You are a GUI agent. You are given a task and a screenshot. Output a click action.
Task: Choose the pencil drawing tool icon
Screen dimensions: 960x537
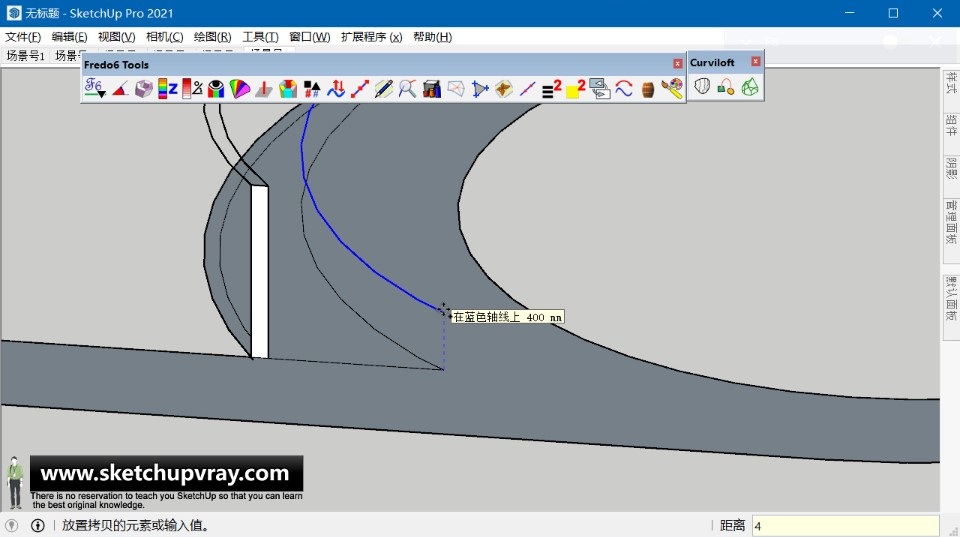[384, 89]
